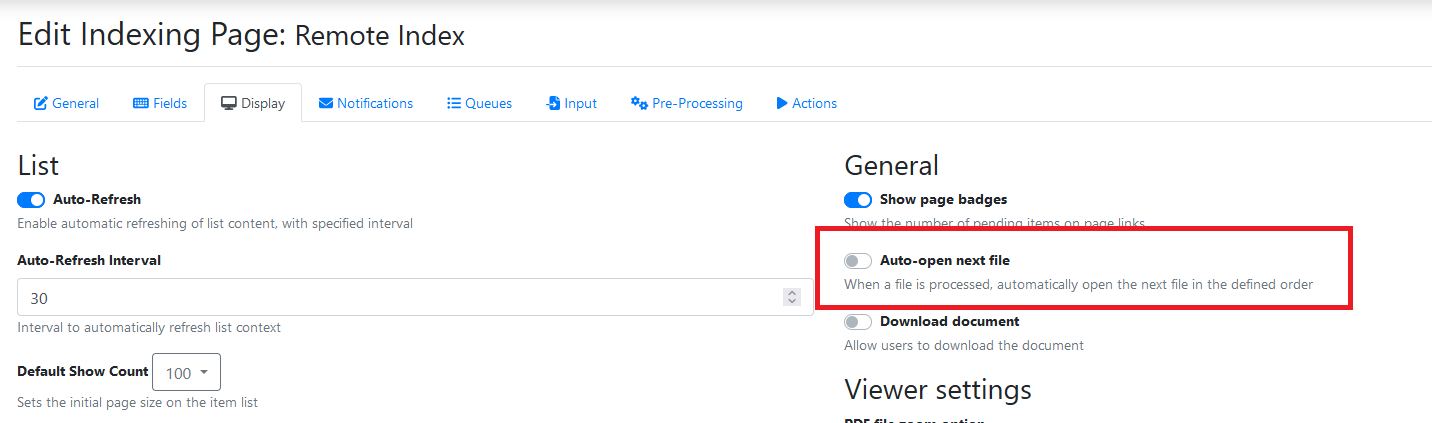Turn off the Show page badges switch

pyautogui.click(x=858, y=200)
